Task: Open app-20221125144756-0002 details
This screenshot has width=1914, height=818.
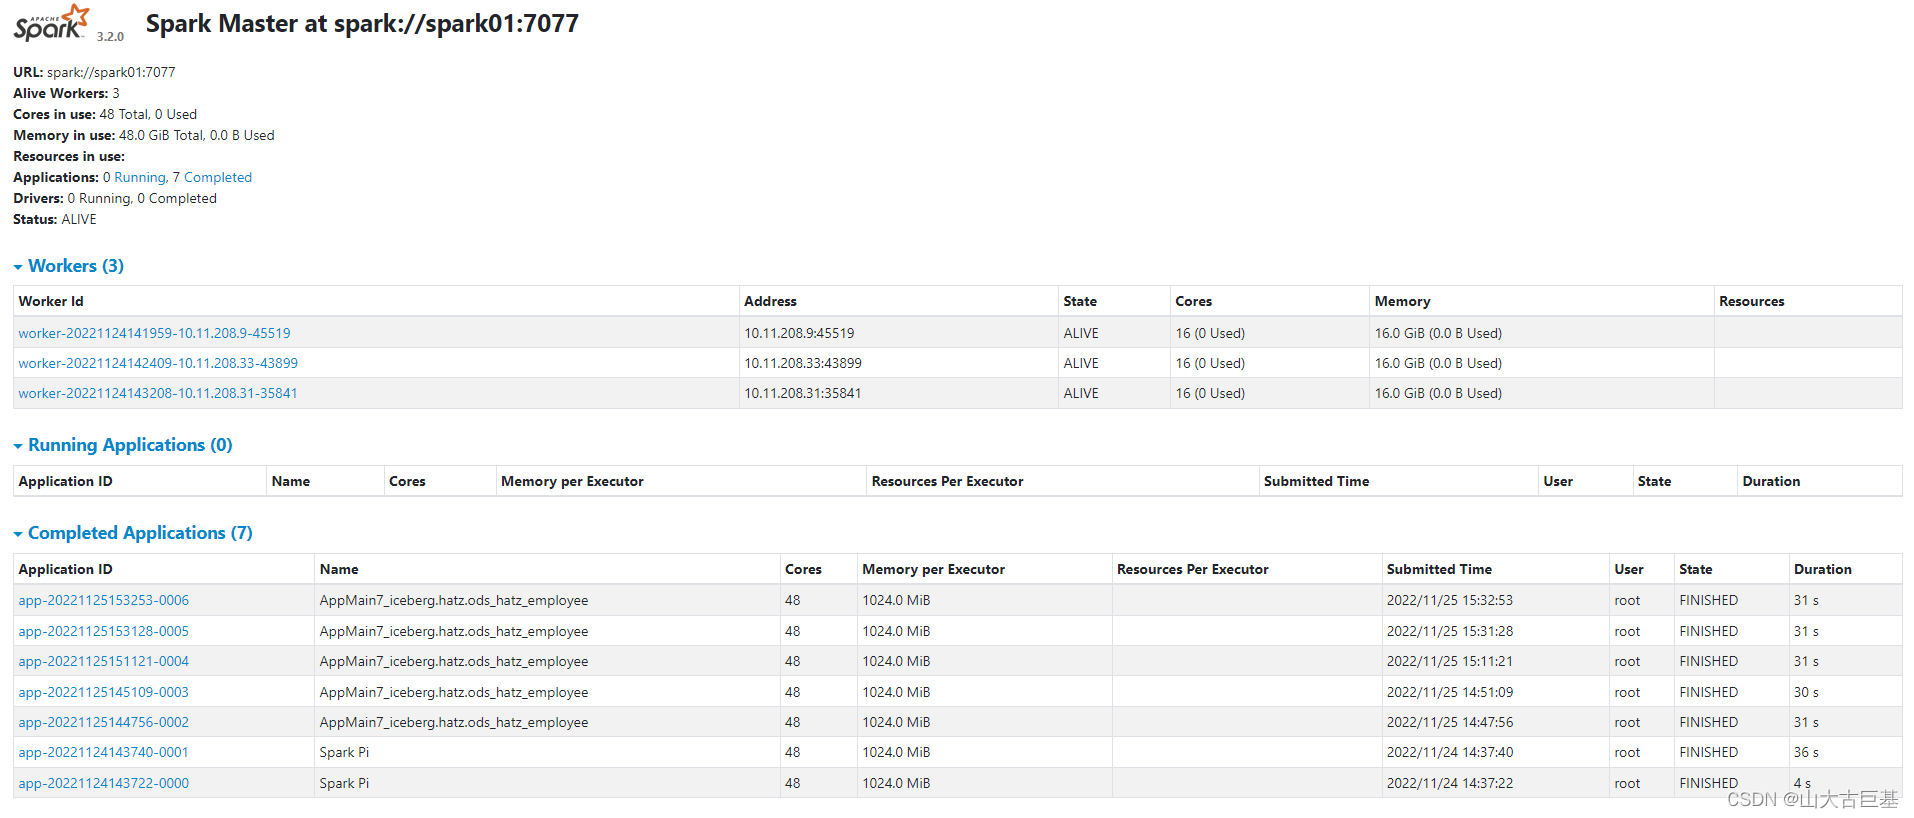Action: tap(103, 722)
